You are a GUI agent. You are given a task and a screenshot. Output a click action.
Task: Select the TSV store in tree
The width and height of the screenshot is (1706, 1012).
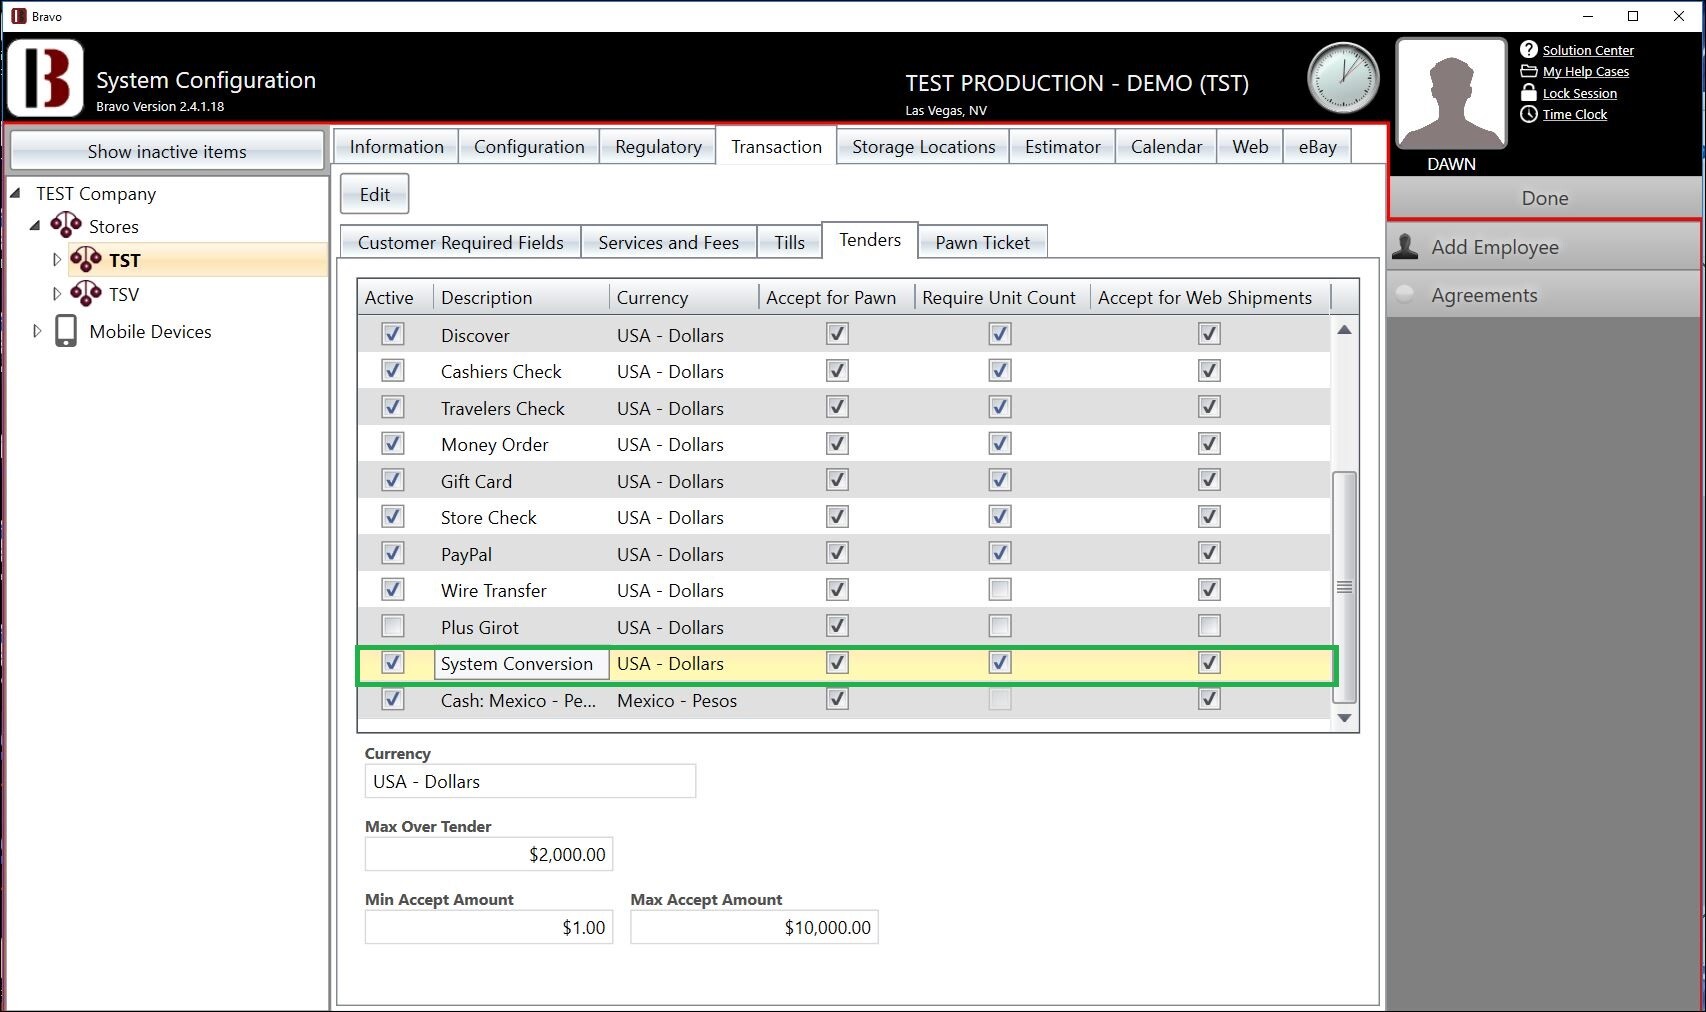124,294
